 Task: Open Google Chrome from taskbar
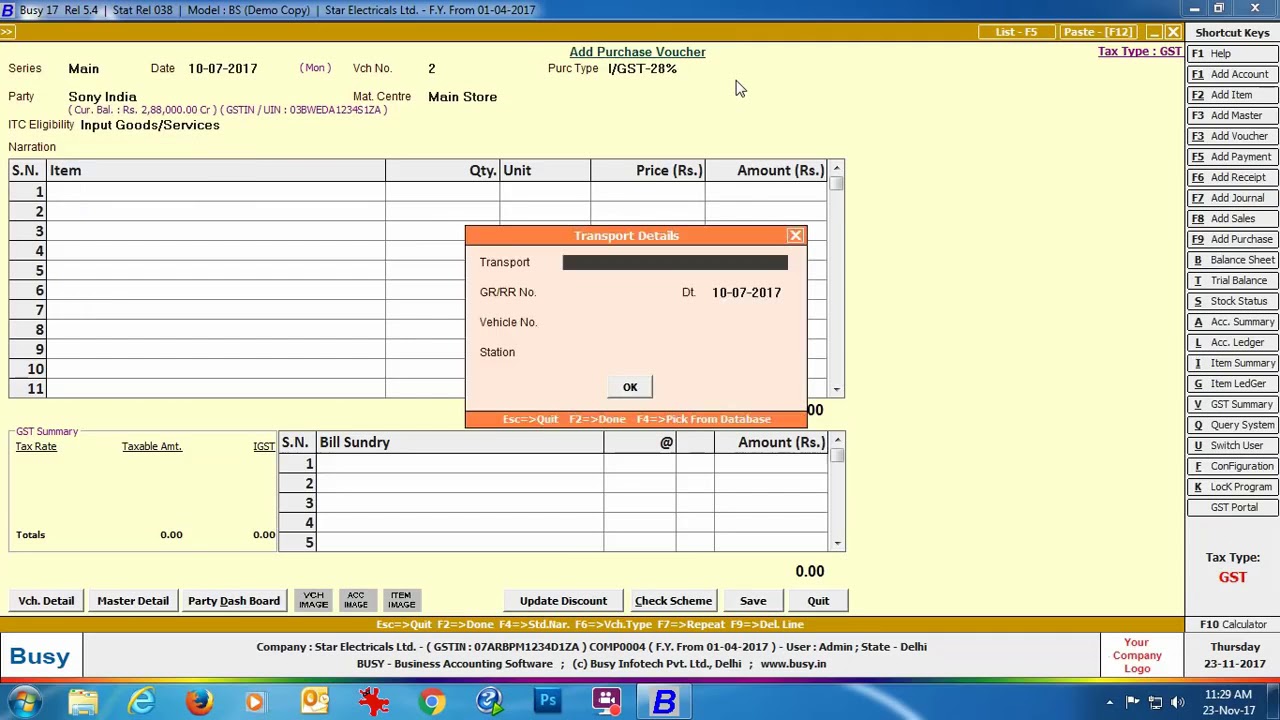pyautogui.click(x=432, y=702)
